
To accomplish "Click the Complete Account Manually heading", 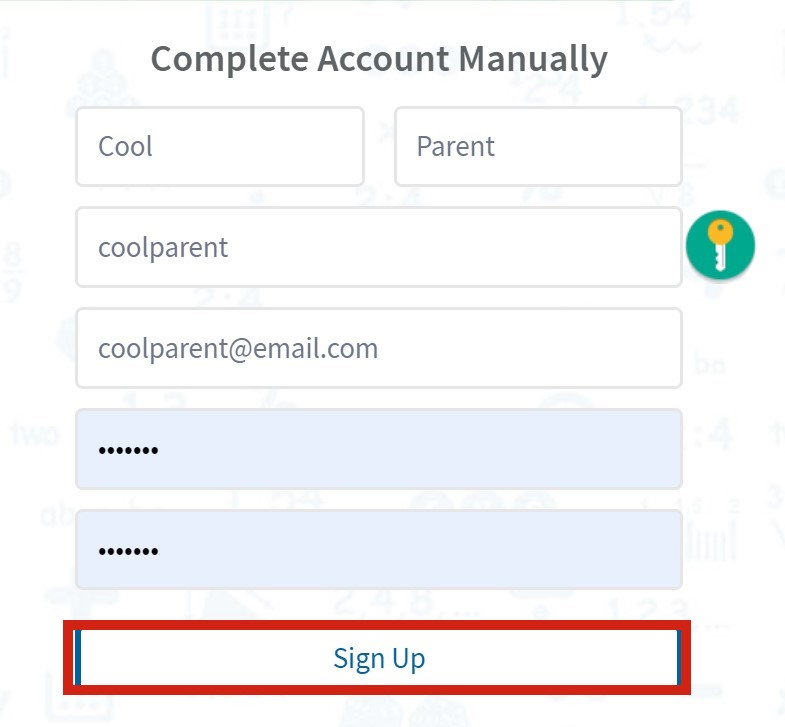I will click(379, 59).
